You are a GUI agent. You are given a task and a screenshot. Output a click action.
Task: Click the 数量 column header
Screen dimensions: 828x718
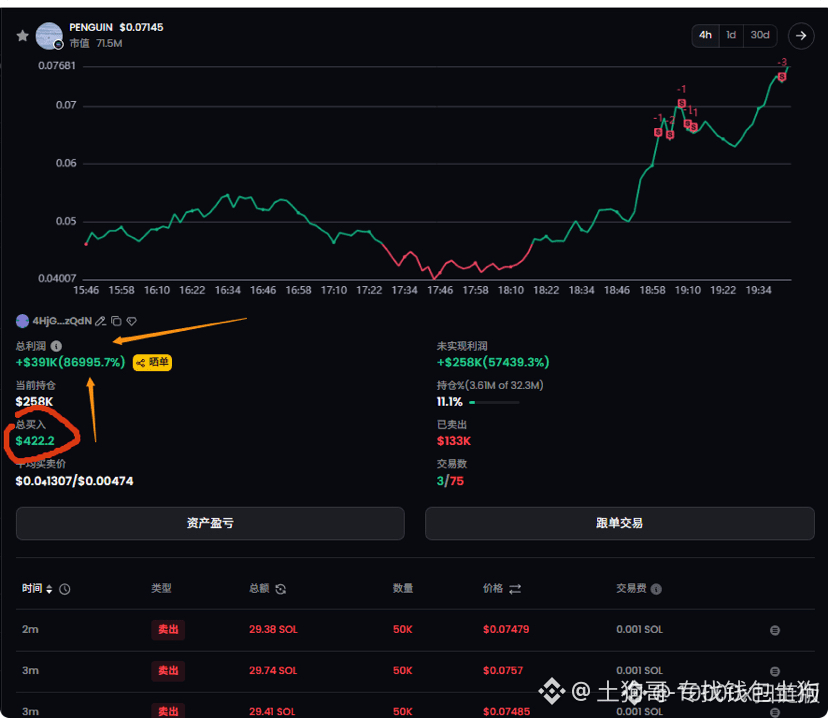tap(403, 588)
